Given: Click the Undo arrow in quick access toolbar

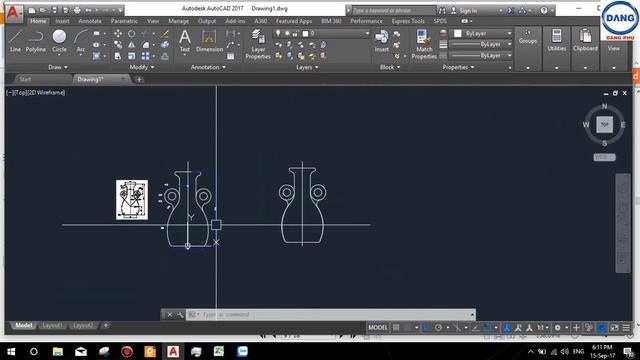Looking at the screenshot, I should pyautogui.click(x=88, y=10).
